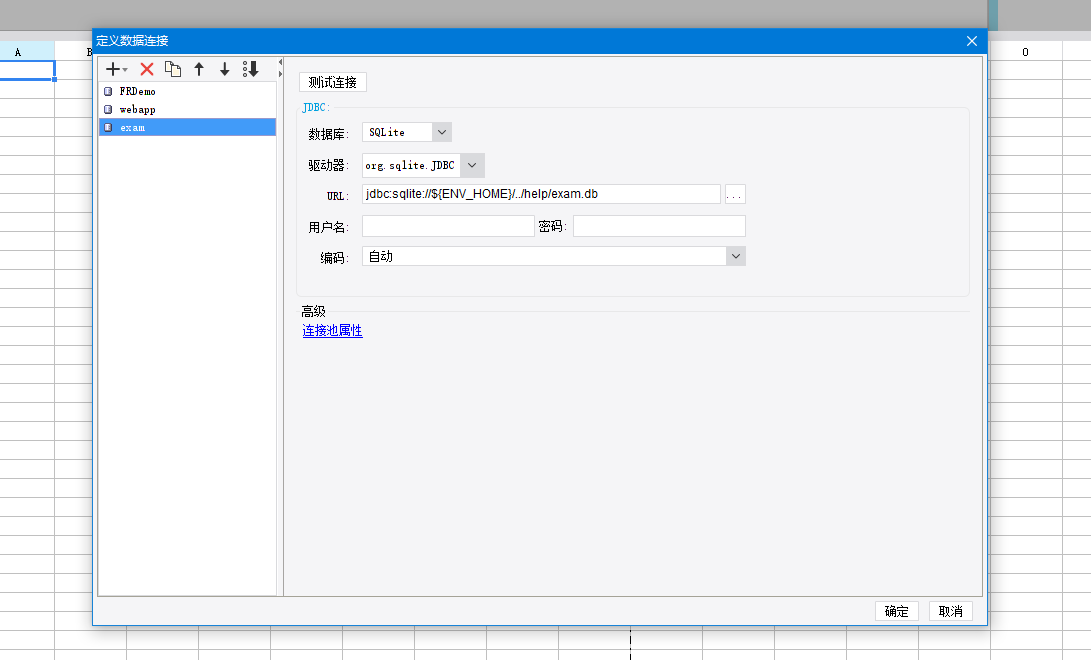Confirm with the 确定 button

[x=897, y=611]
